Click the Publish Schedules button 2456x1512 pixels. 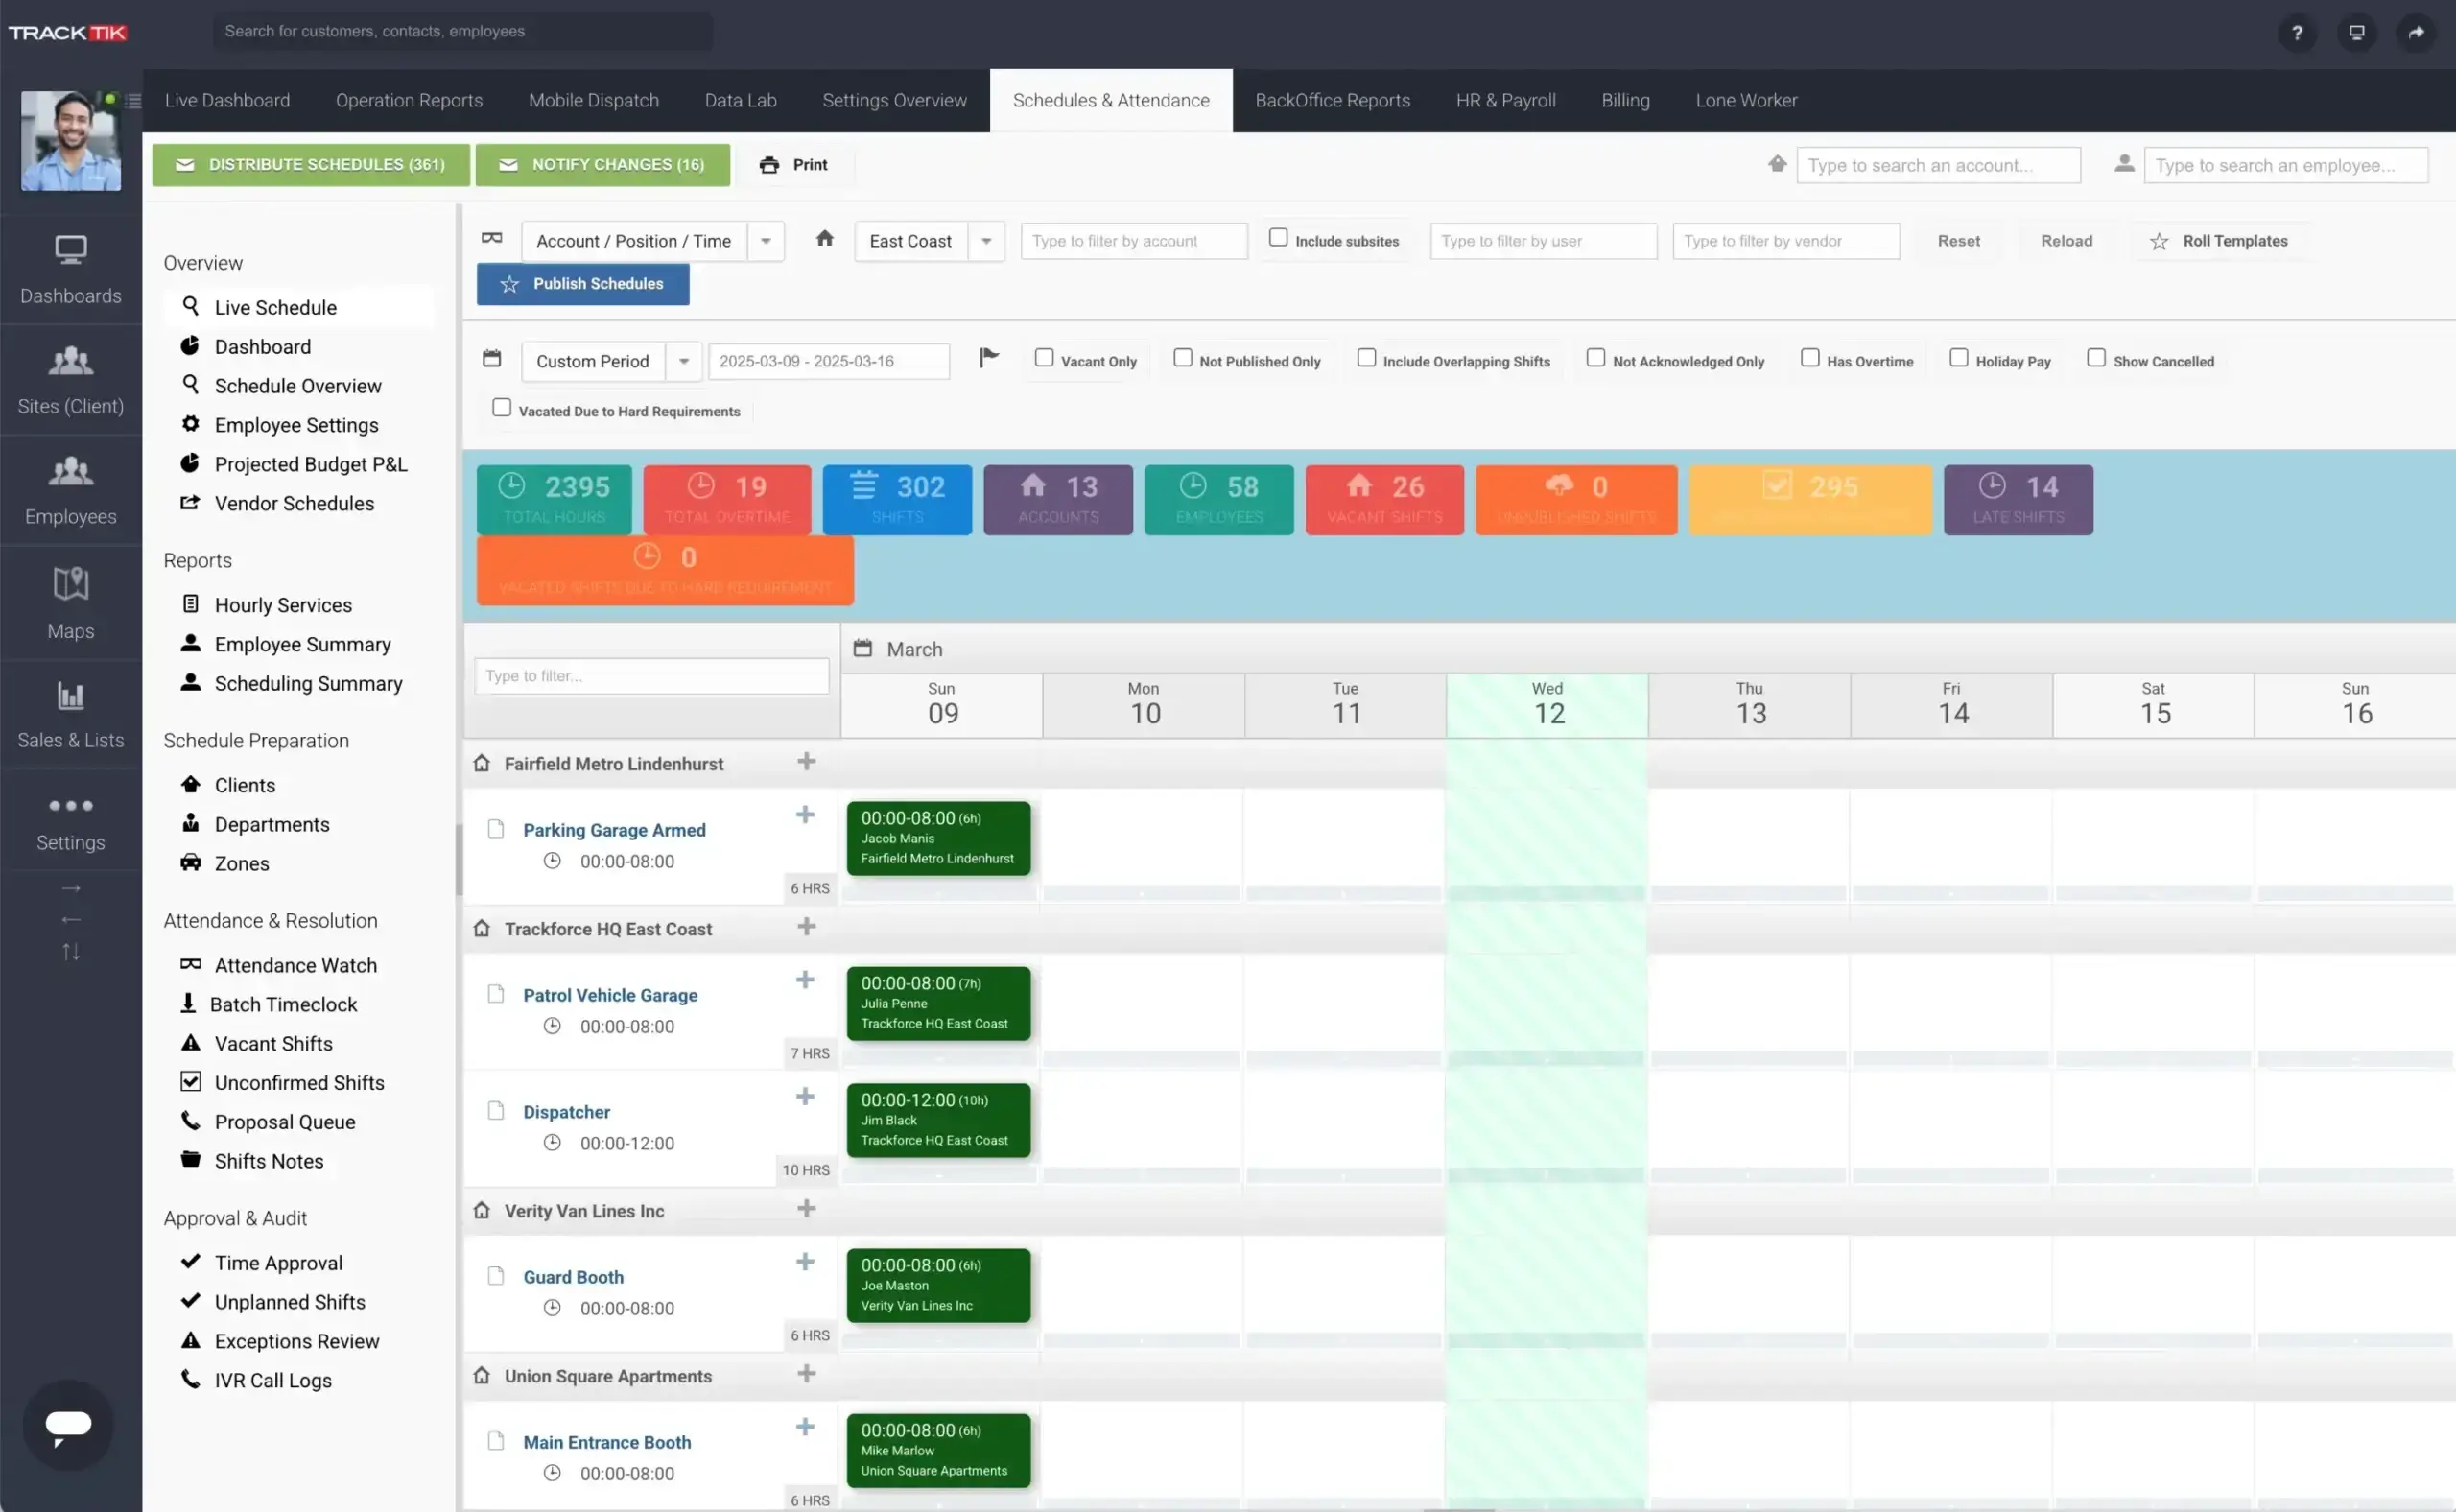(582, 284)
